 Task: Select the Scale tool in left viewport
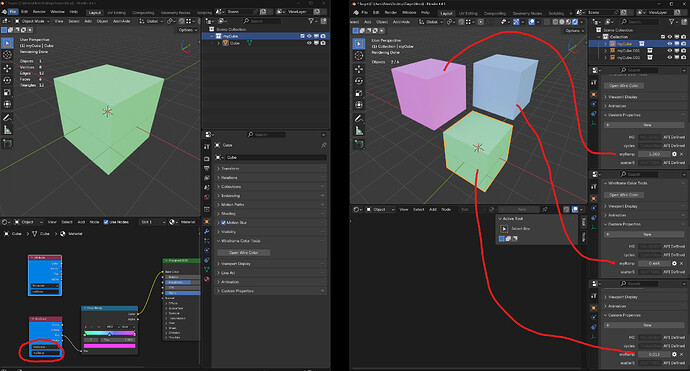(x=7, y=92)
